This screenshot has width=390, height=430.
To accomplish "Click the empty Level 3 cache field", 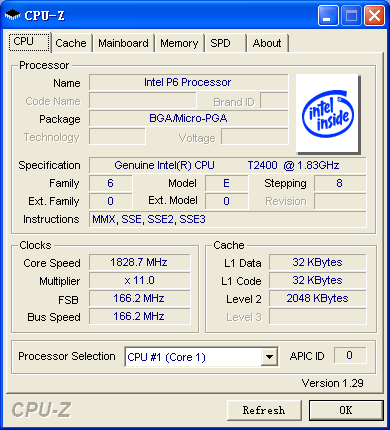I will point(317,316).
